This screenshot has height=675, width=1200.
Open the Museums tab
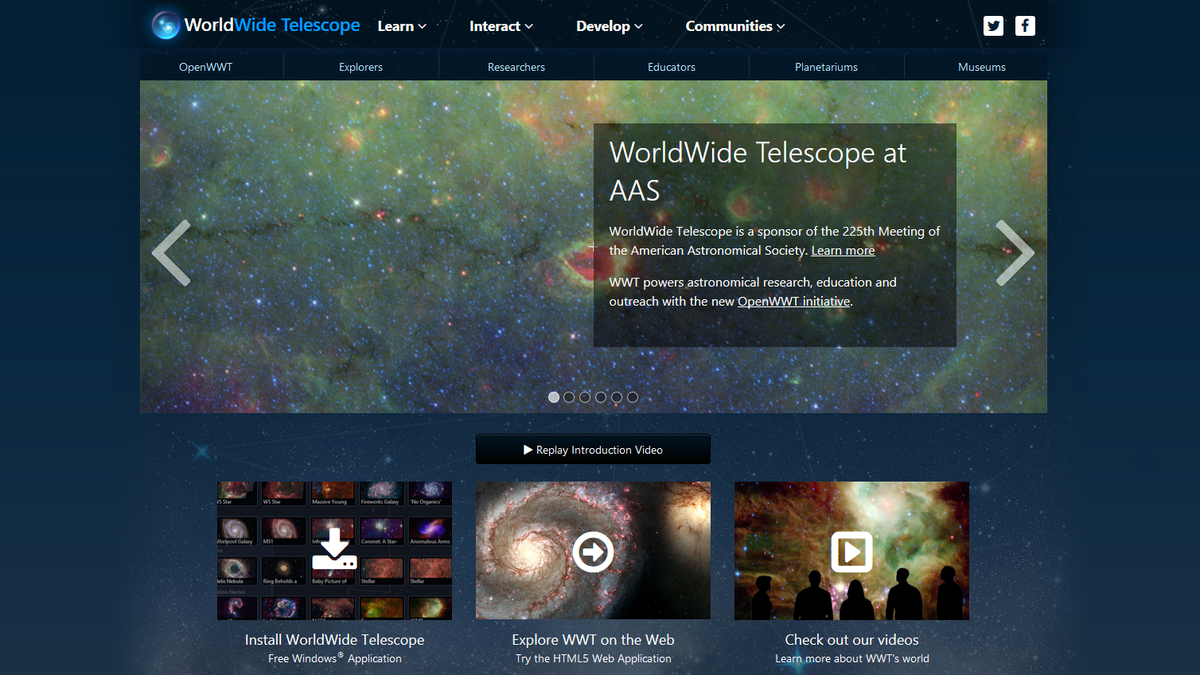(982, 67)
